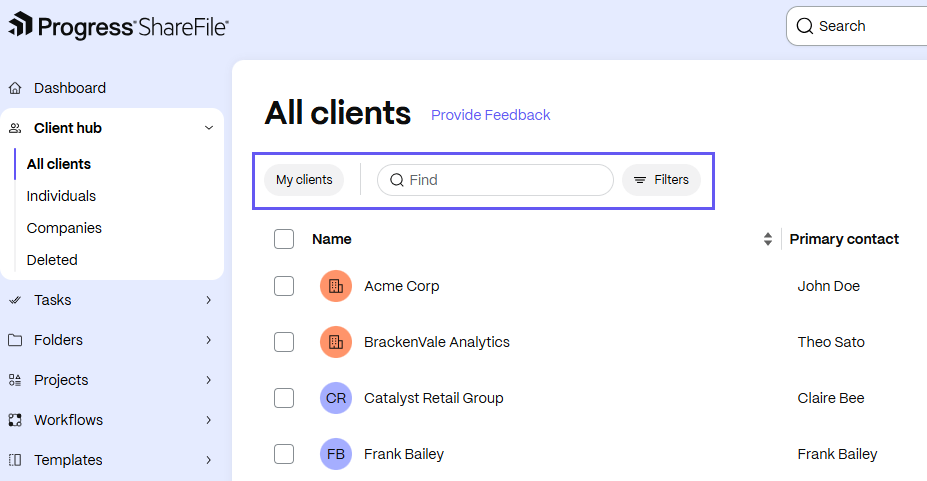Check the Frank Bailey row checkbox
927x481 pixels.
click(x=284, y=454)
